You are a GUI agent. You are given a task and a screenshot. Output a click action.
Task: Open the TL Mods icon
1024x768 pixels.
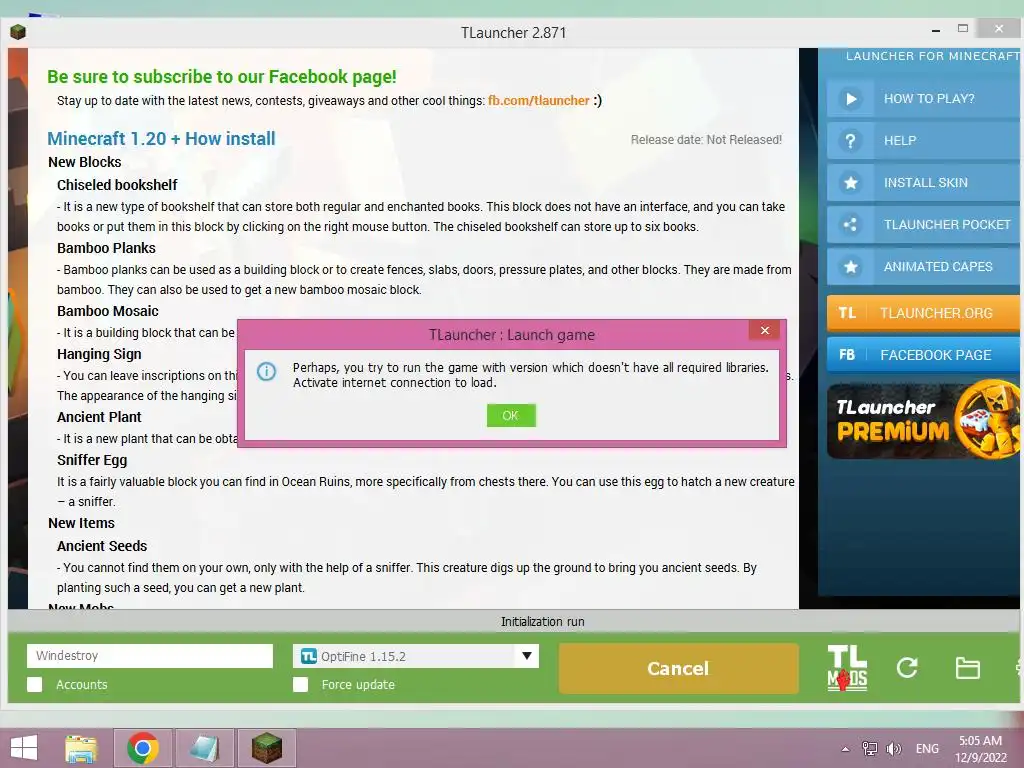[847, 668]
